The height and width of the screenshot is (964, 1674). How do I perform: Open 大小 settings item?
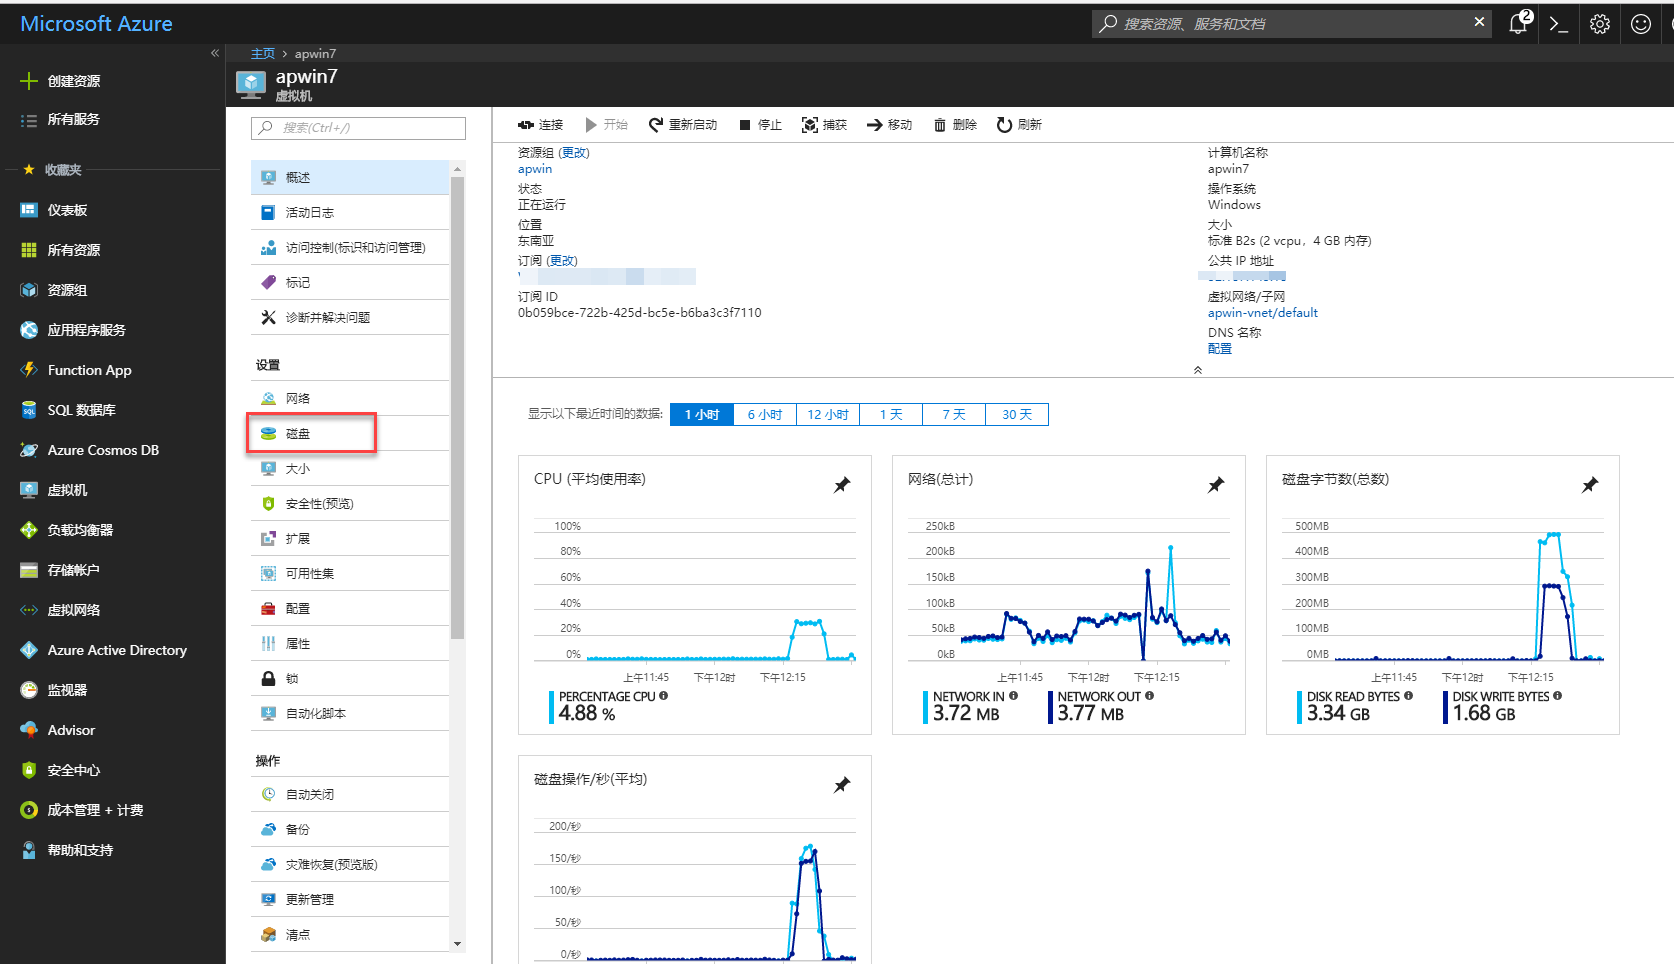coord(350,468)
